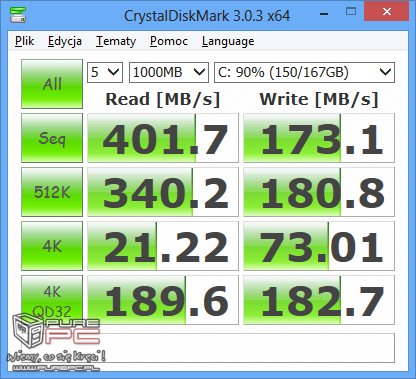
Task: Click the Seq write result 173.1
Action: click(x=319, y=138)
